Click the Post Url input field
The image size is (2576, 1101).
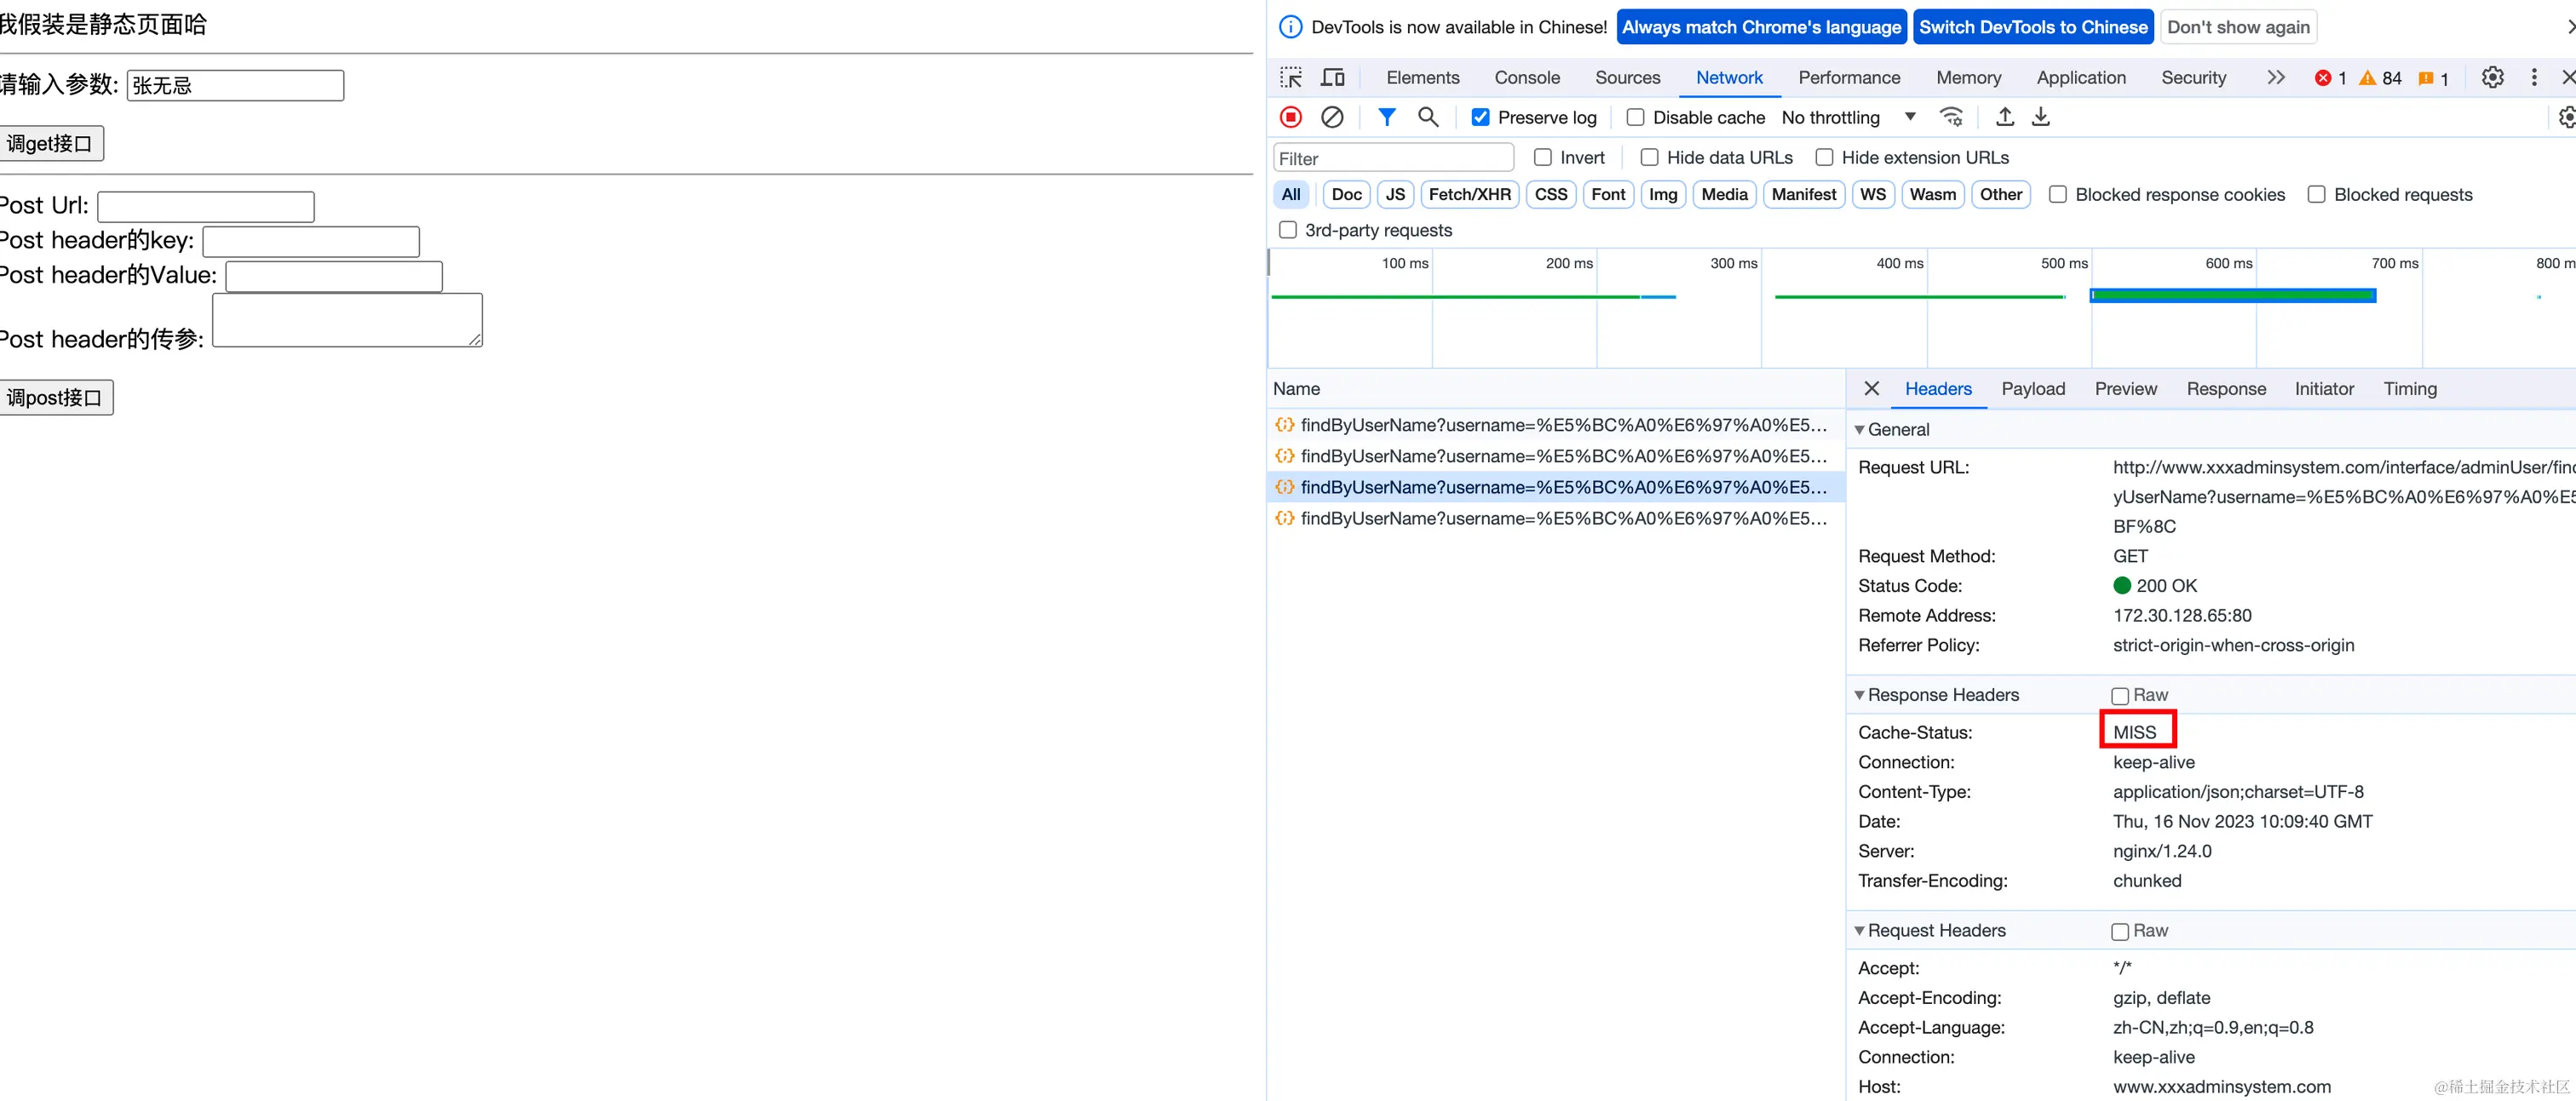pos(206,207)
